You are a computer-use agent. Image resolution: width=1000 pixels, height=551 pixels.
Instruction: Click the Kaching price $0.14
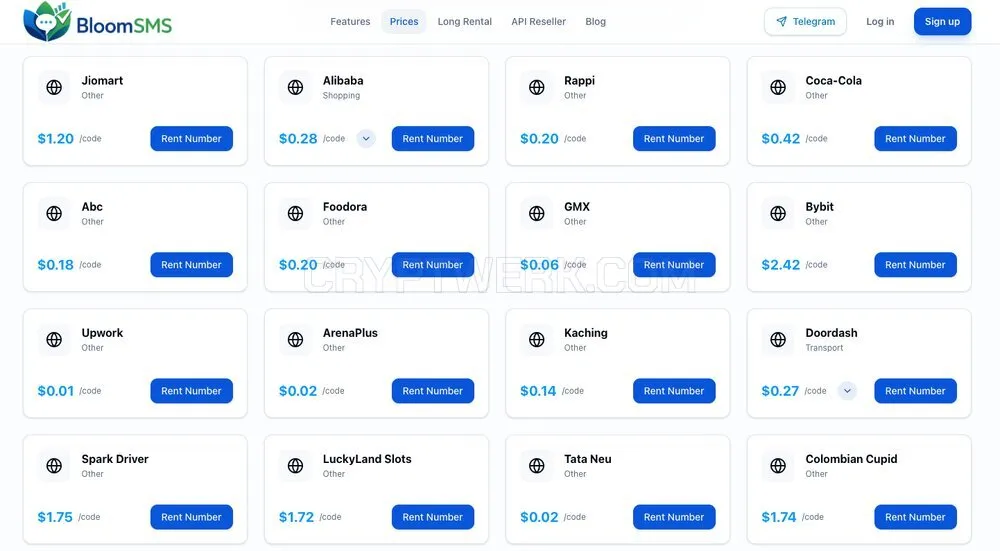538,391
